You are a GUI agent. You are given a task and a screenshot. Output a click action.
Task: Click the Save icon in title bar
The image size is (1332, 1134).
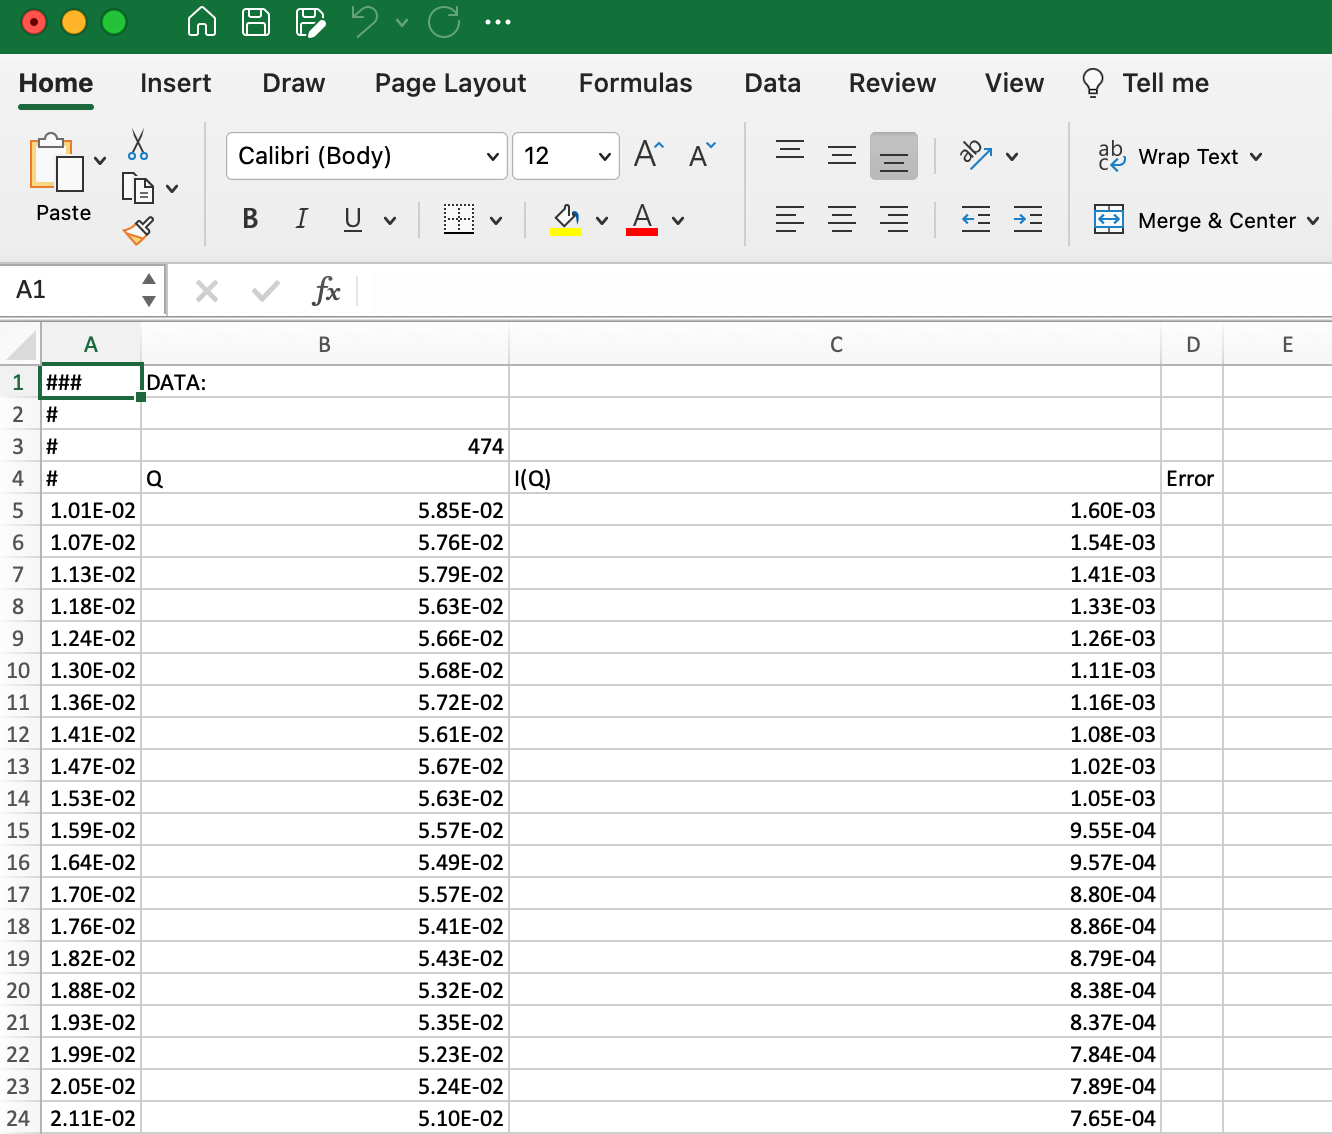coord(256,21)
